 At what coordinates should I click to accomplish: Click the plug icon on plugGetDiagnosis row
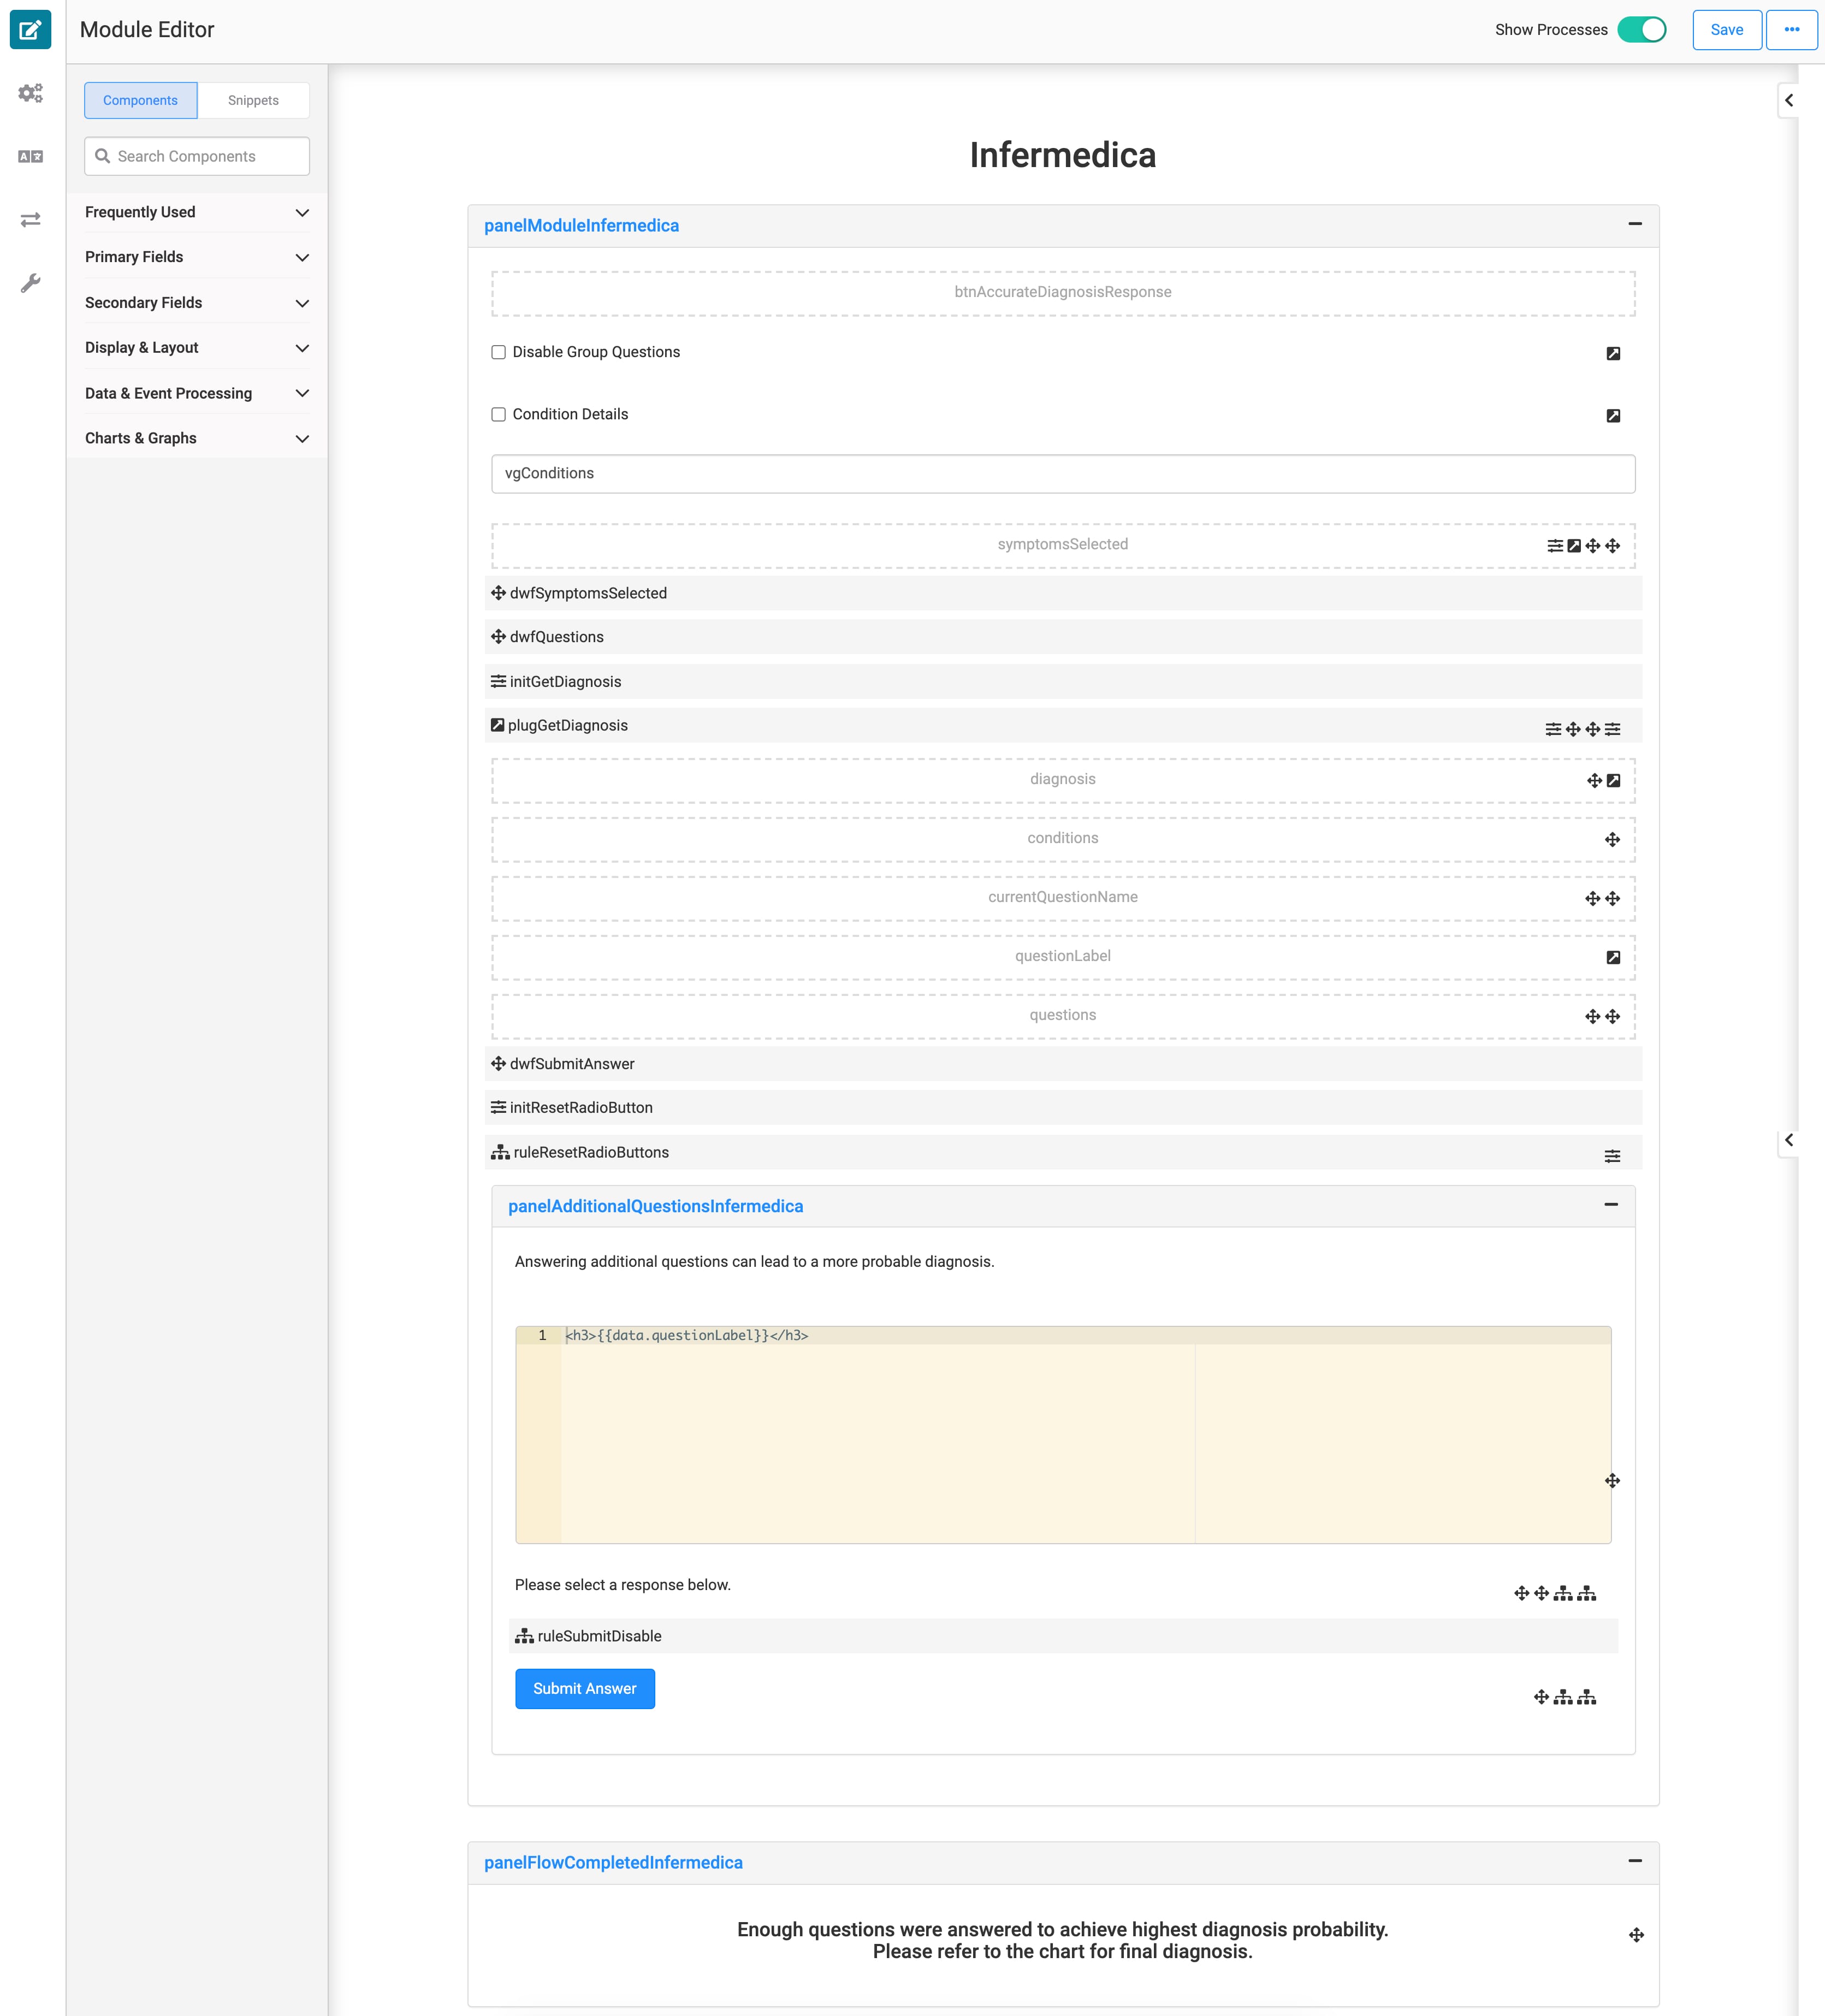[x=497, y=725]
